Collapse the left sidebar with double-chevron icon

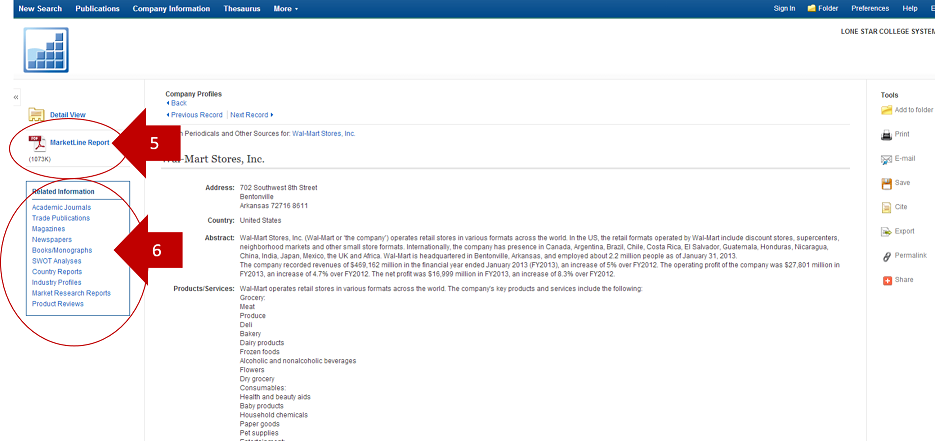[x=17, y=97]
